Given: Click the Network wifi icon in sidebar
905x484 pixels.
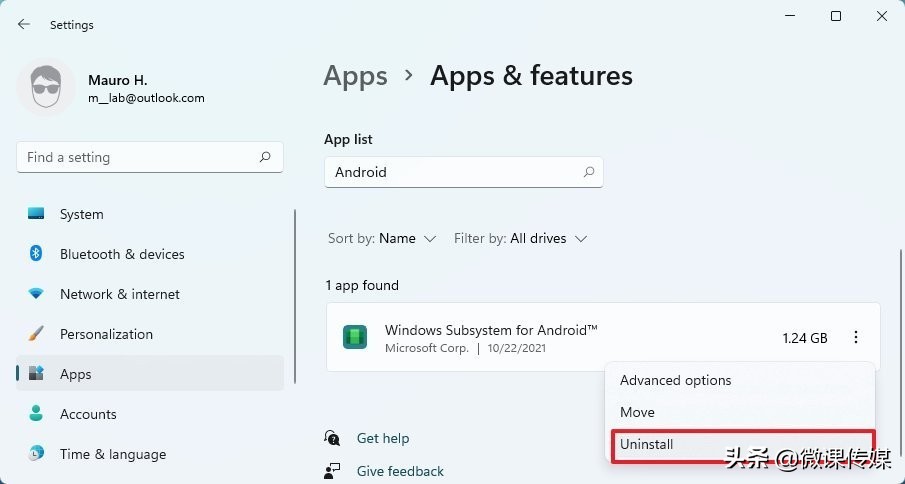Looking at the screenshot, I should tap(36, 294).
